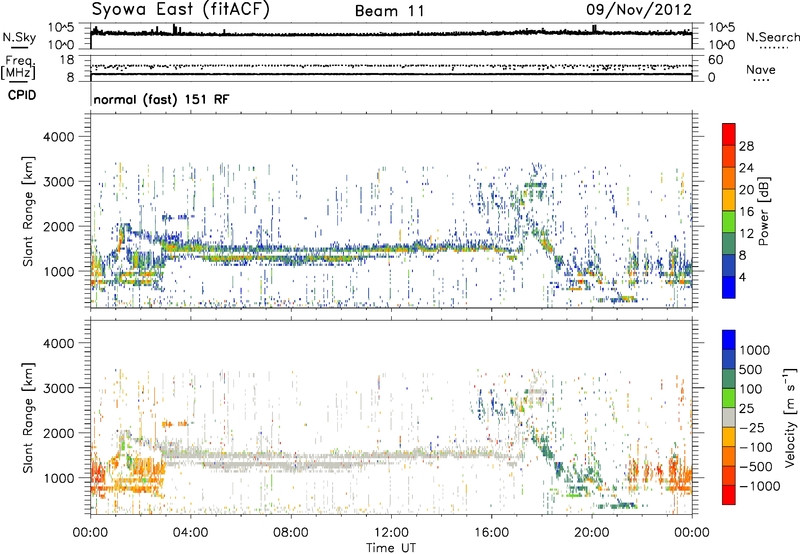Image resolution: width=800 pixels, height=554 pixels.
Task: Click the '20:00' time axis tick label
Action: (x=591, y=533)
